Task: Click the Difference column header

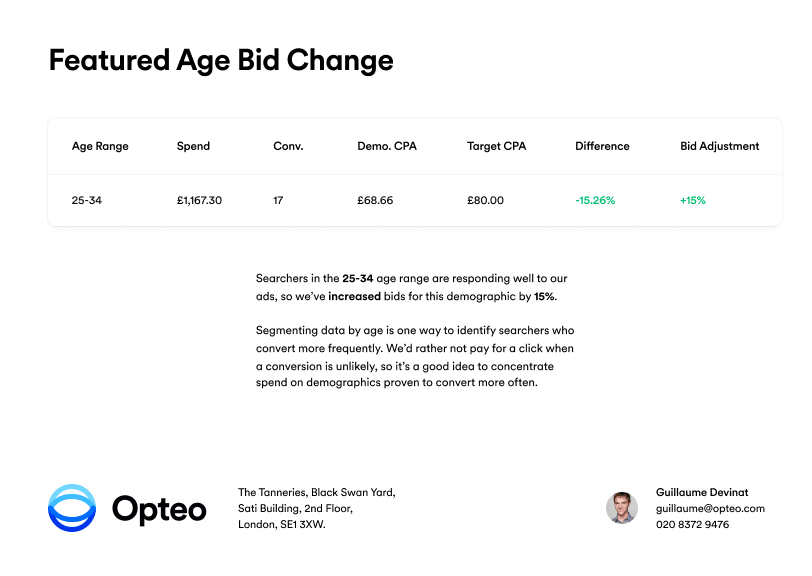Action: pyautogui.click(x=602, y=146)
